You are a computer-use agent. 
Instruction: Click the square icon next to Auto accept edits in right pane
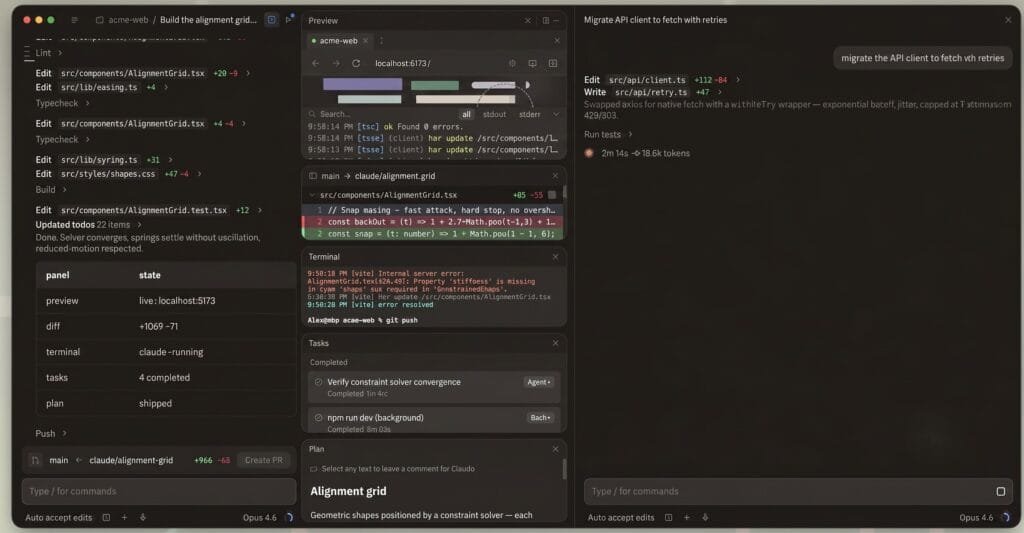669,517
